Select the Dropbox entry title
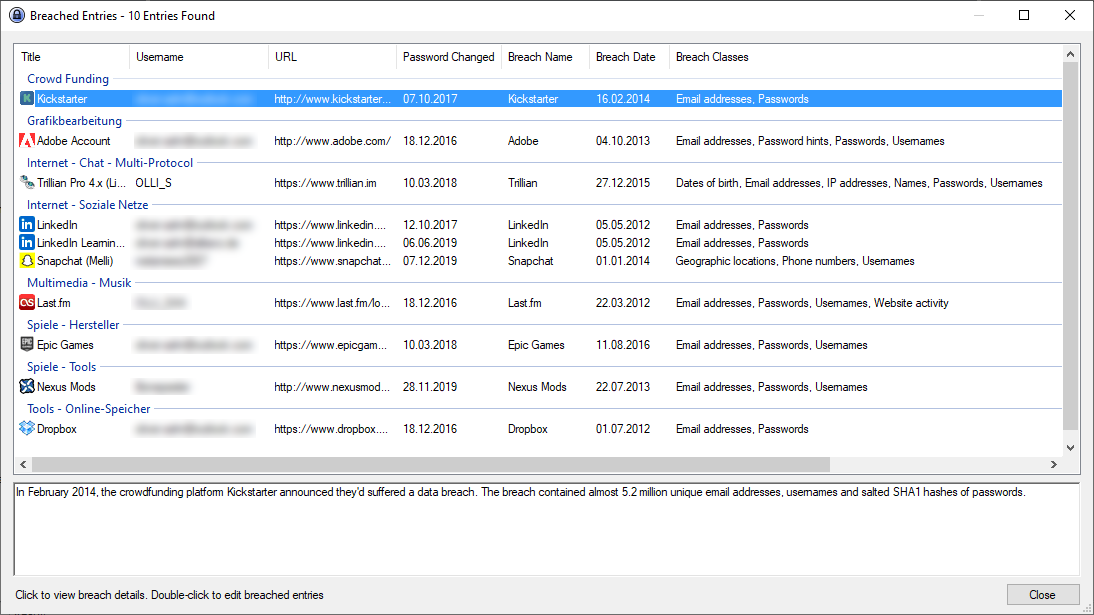Screen dimensions: 1094x615 coord(57,429)
